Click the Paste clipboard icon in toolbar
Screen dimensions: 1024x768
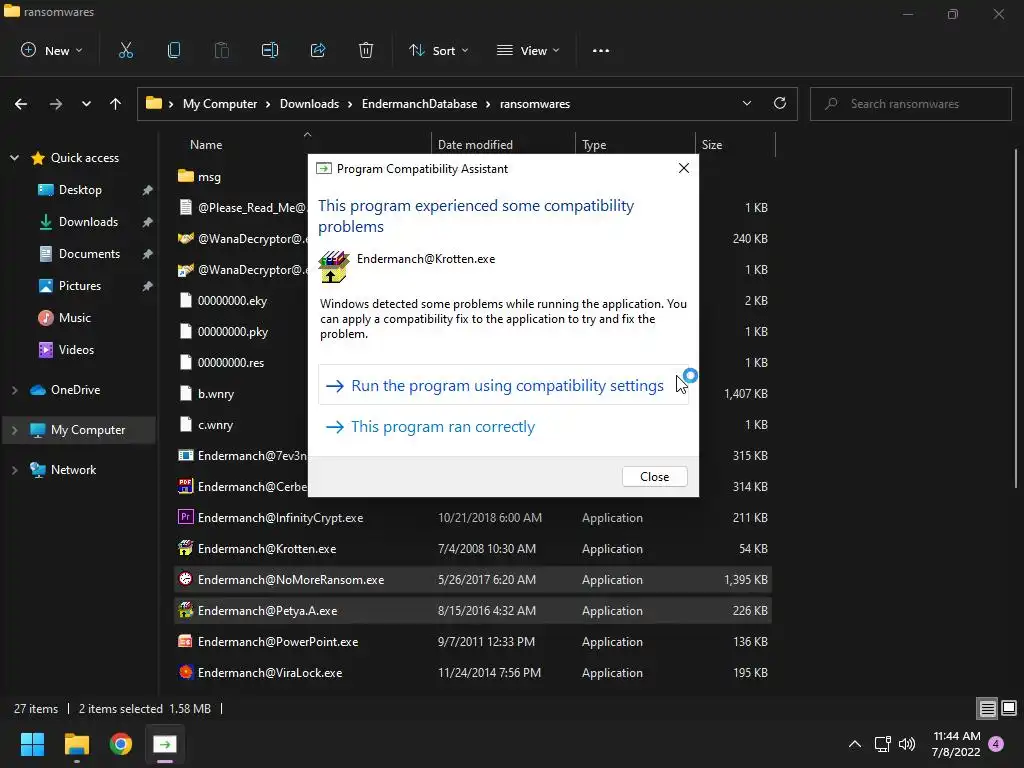tap(221, 50)
